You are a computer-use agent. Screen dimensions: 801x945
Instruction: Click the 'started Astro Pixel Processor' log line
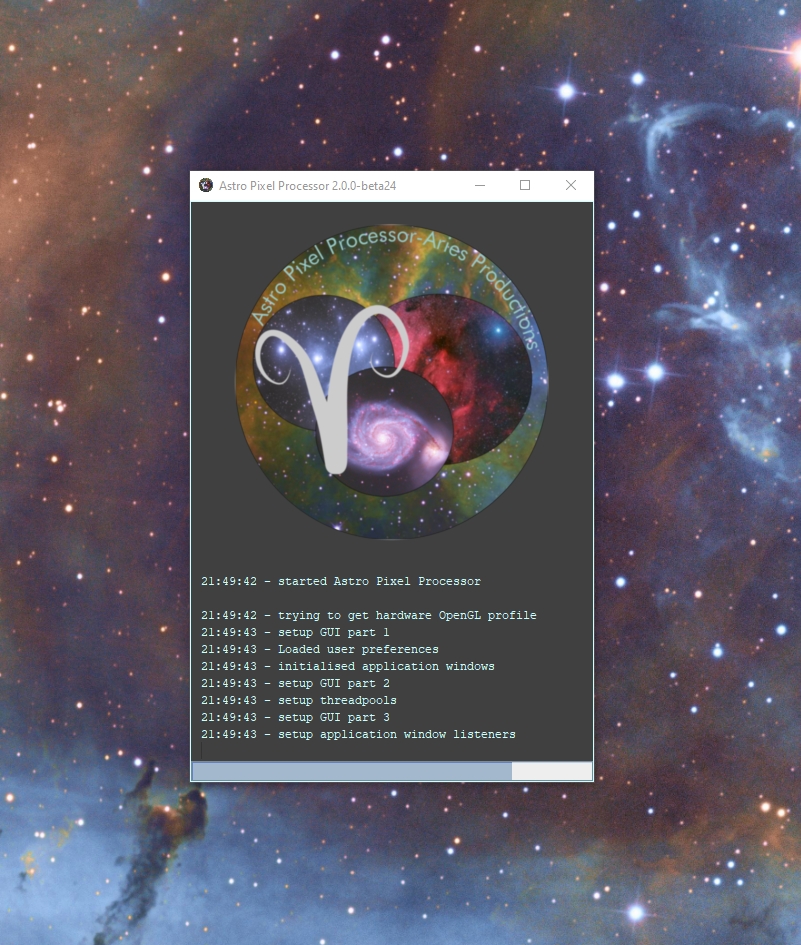tap(340, 581)
